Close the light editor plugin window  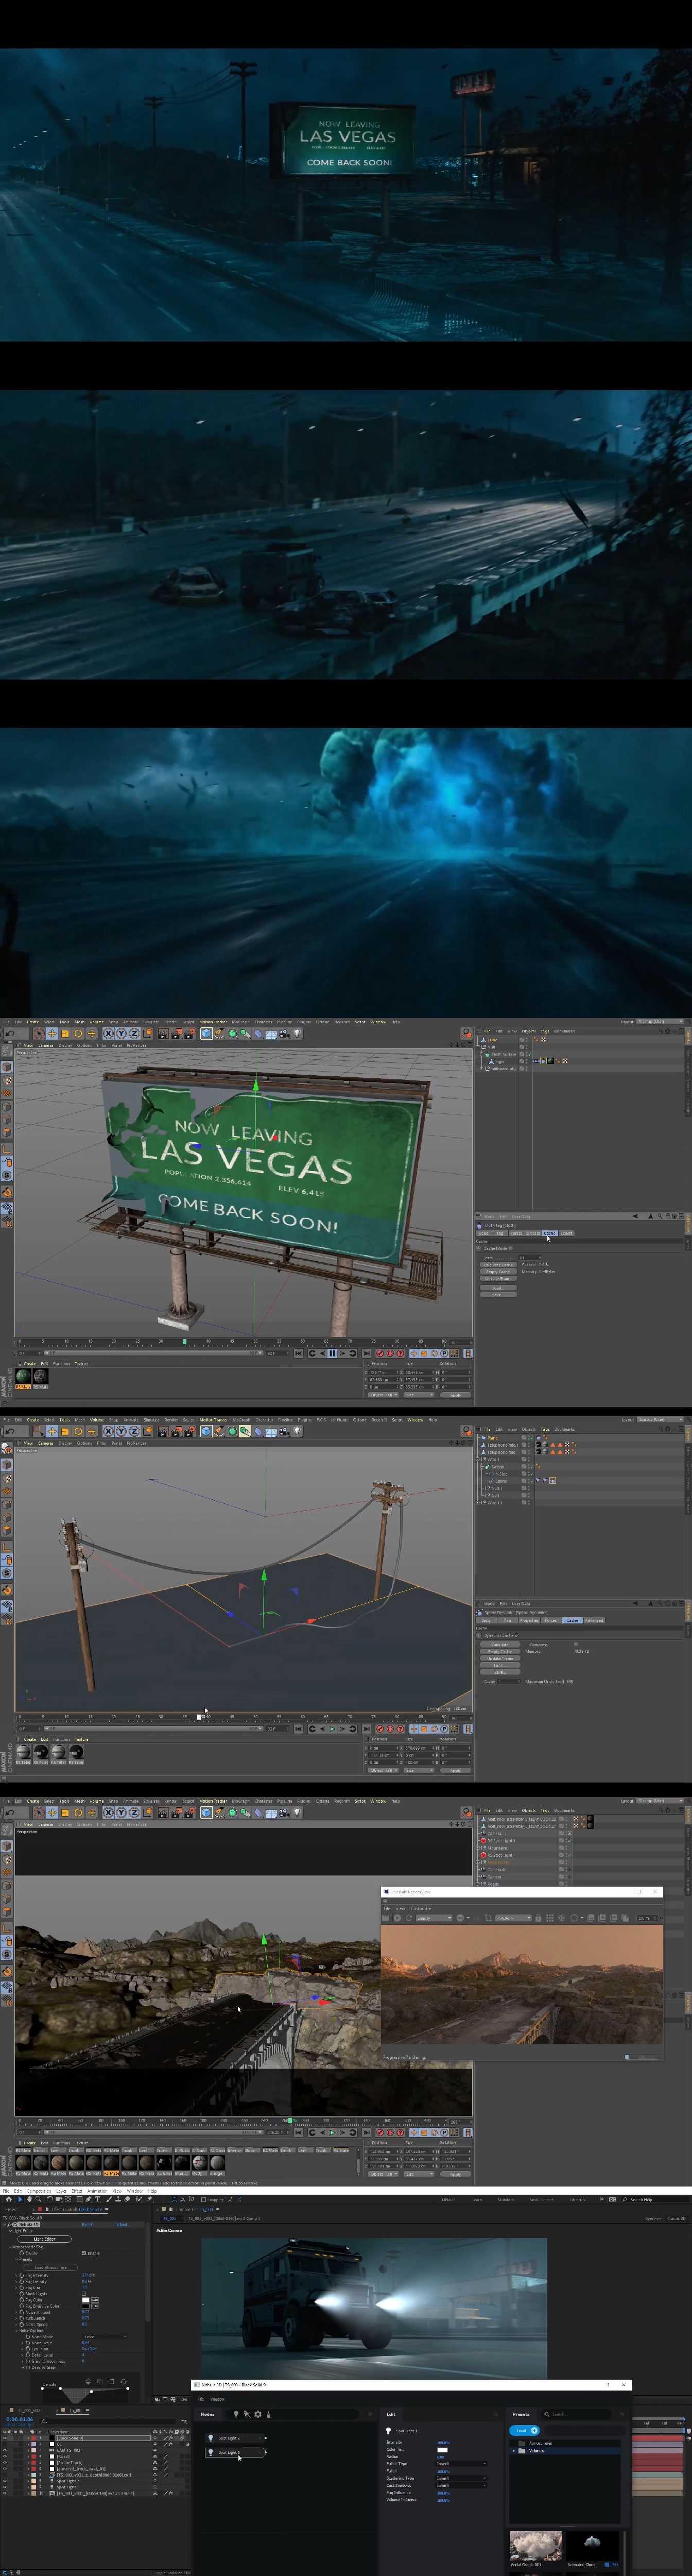[625, 2385]
